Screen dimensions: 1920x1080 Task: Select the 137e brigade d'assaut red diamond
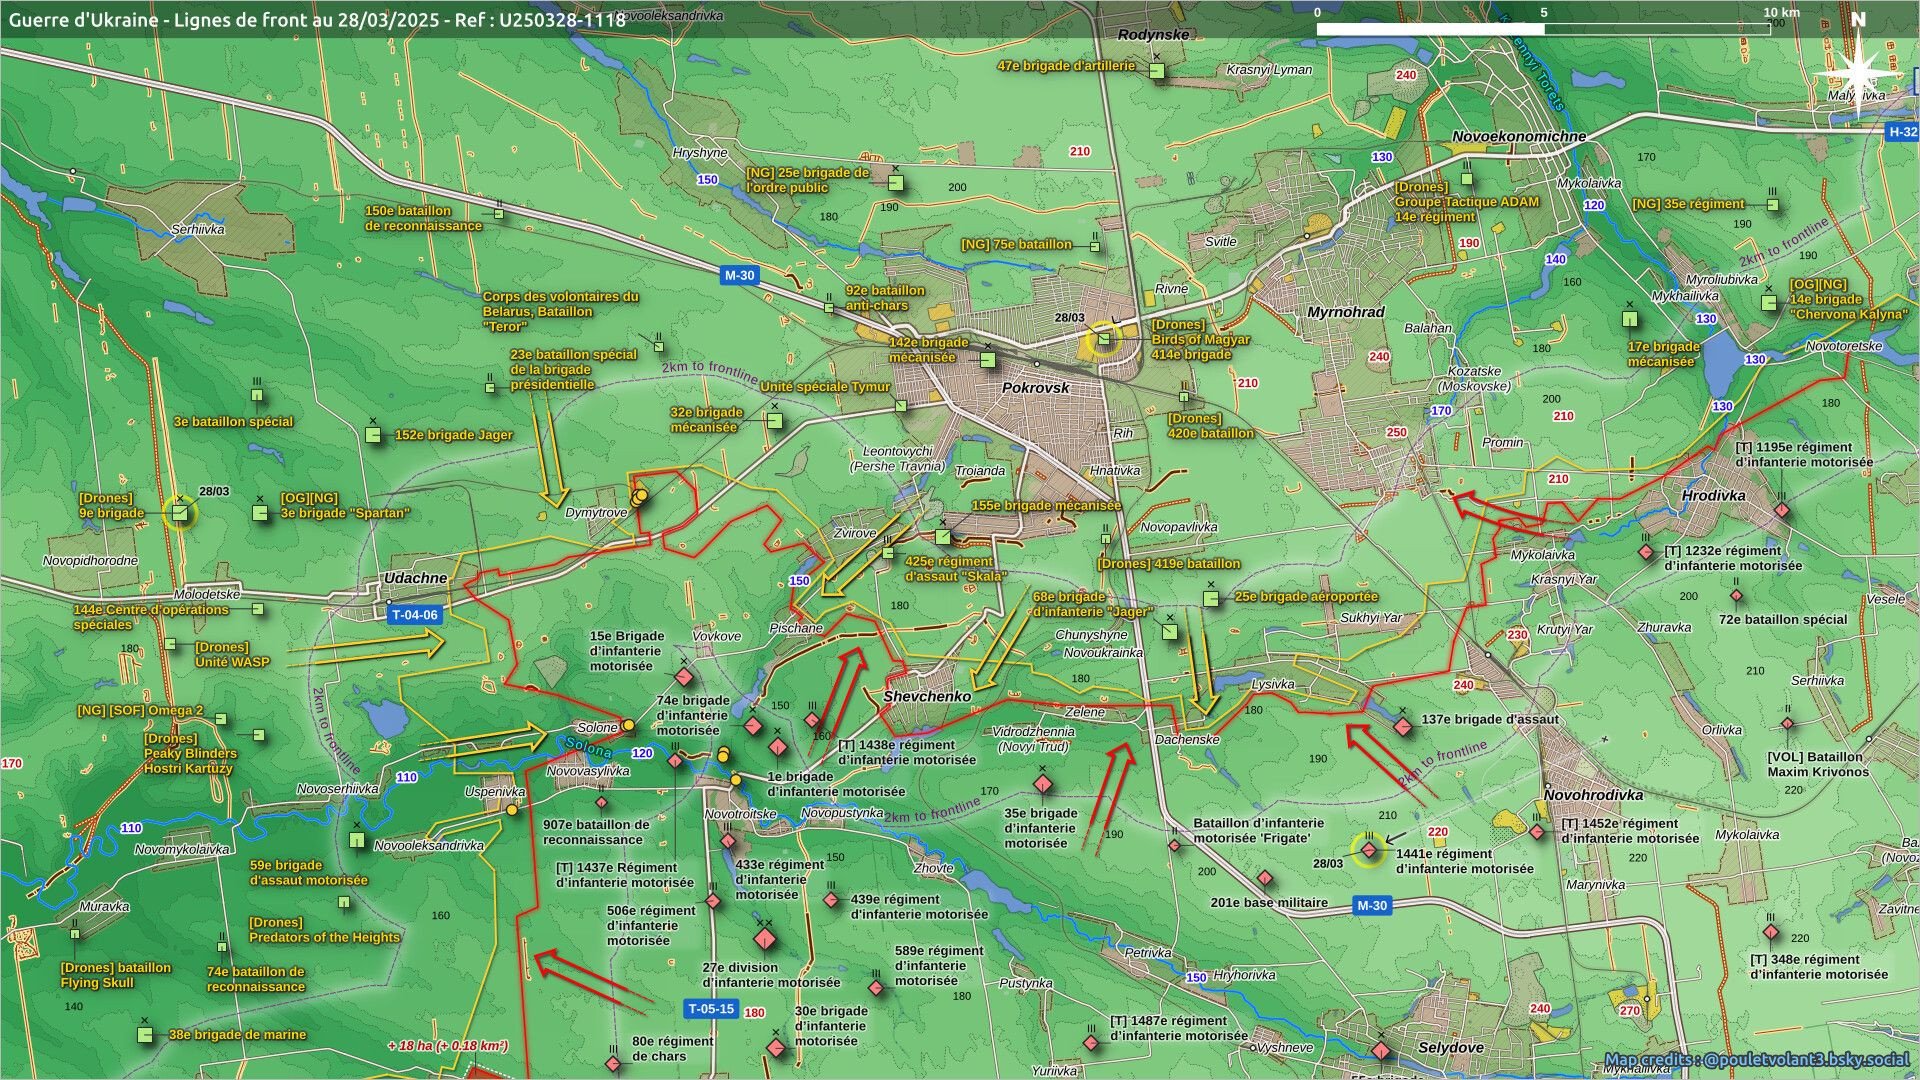click(x=1403, y=726)
